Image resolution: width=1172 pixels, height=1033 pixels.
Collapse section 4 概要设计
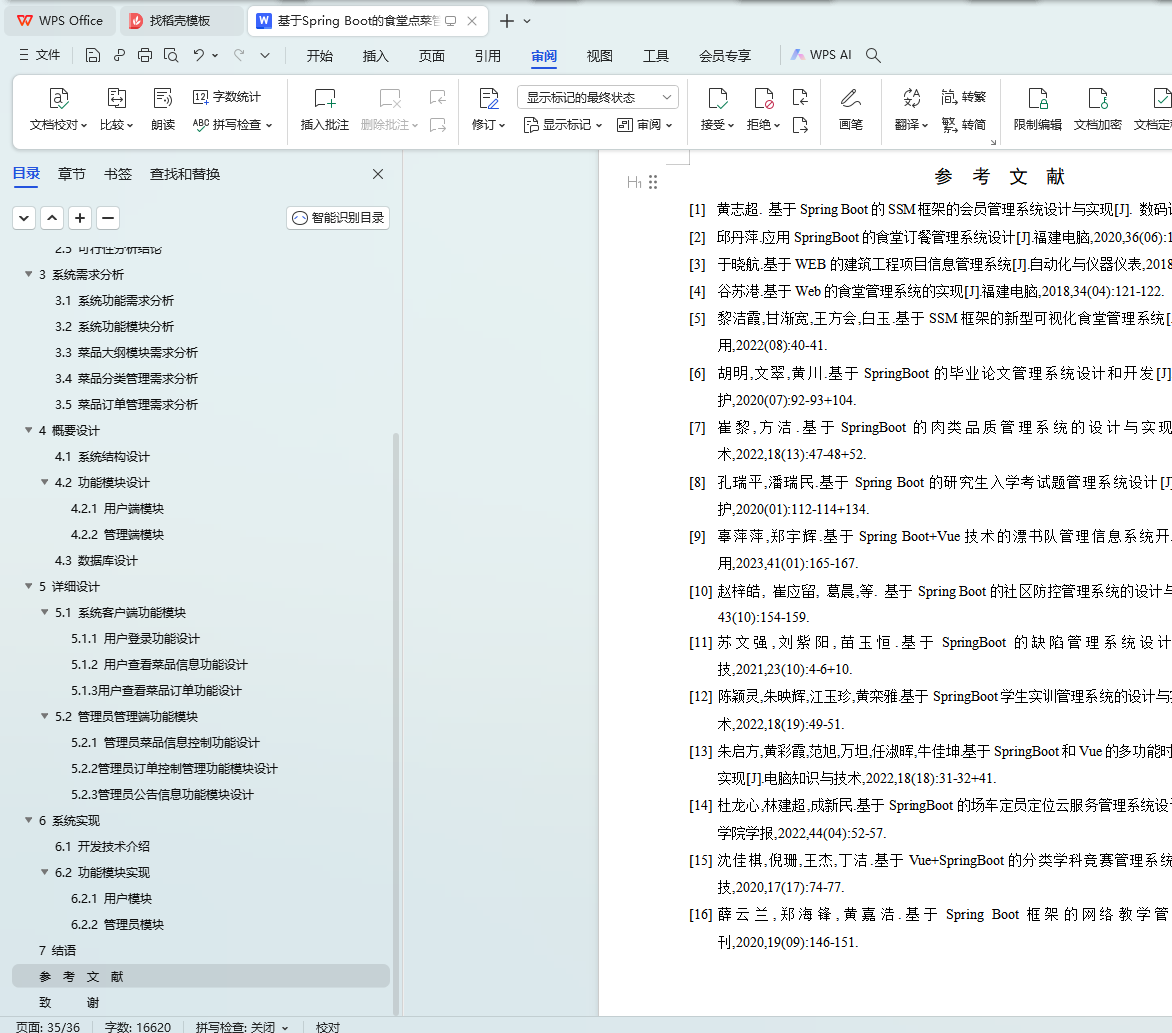click(28, 431)
